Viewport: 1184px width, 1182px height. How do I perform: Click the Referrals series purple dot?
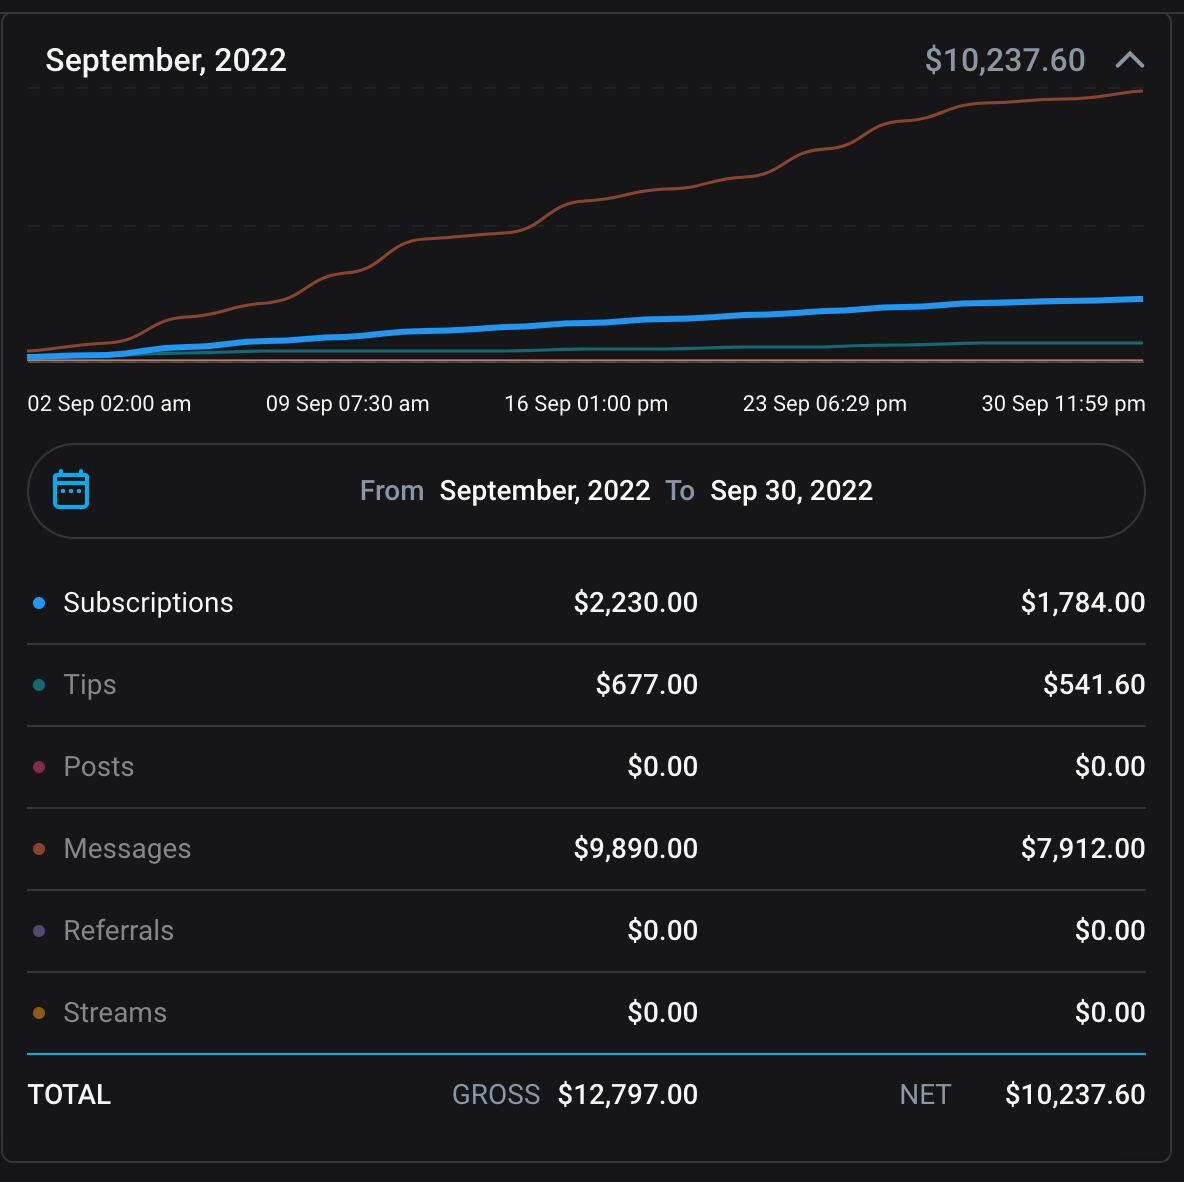(39, 931)
